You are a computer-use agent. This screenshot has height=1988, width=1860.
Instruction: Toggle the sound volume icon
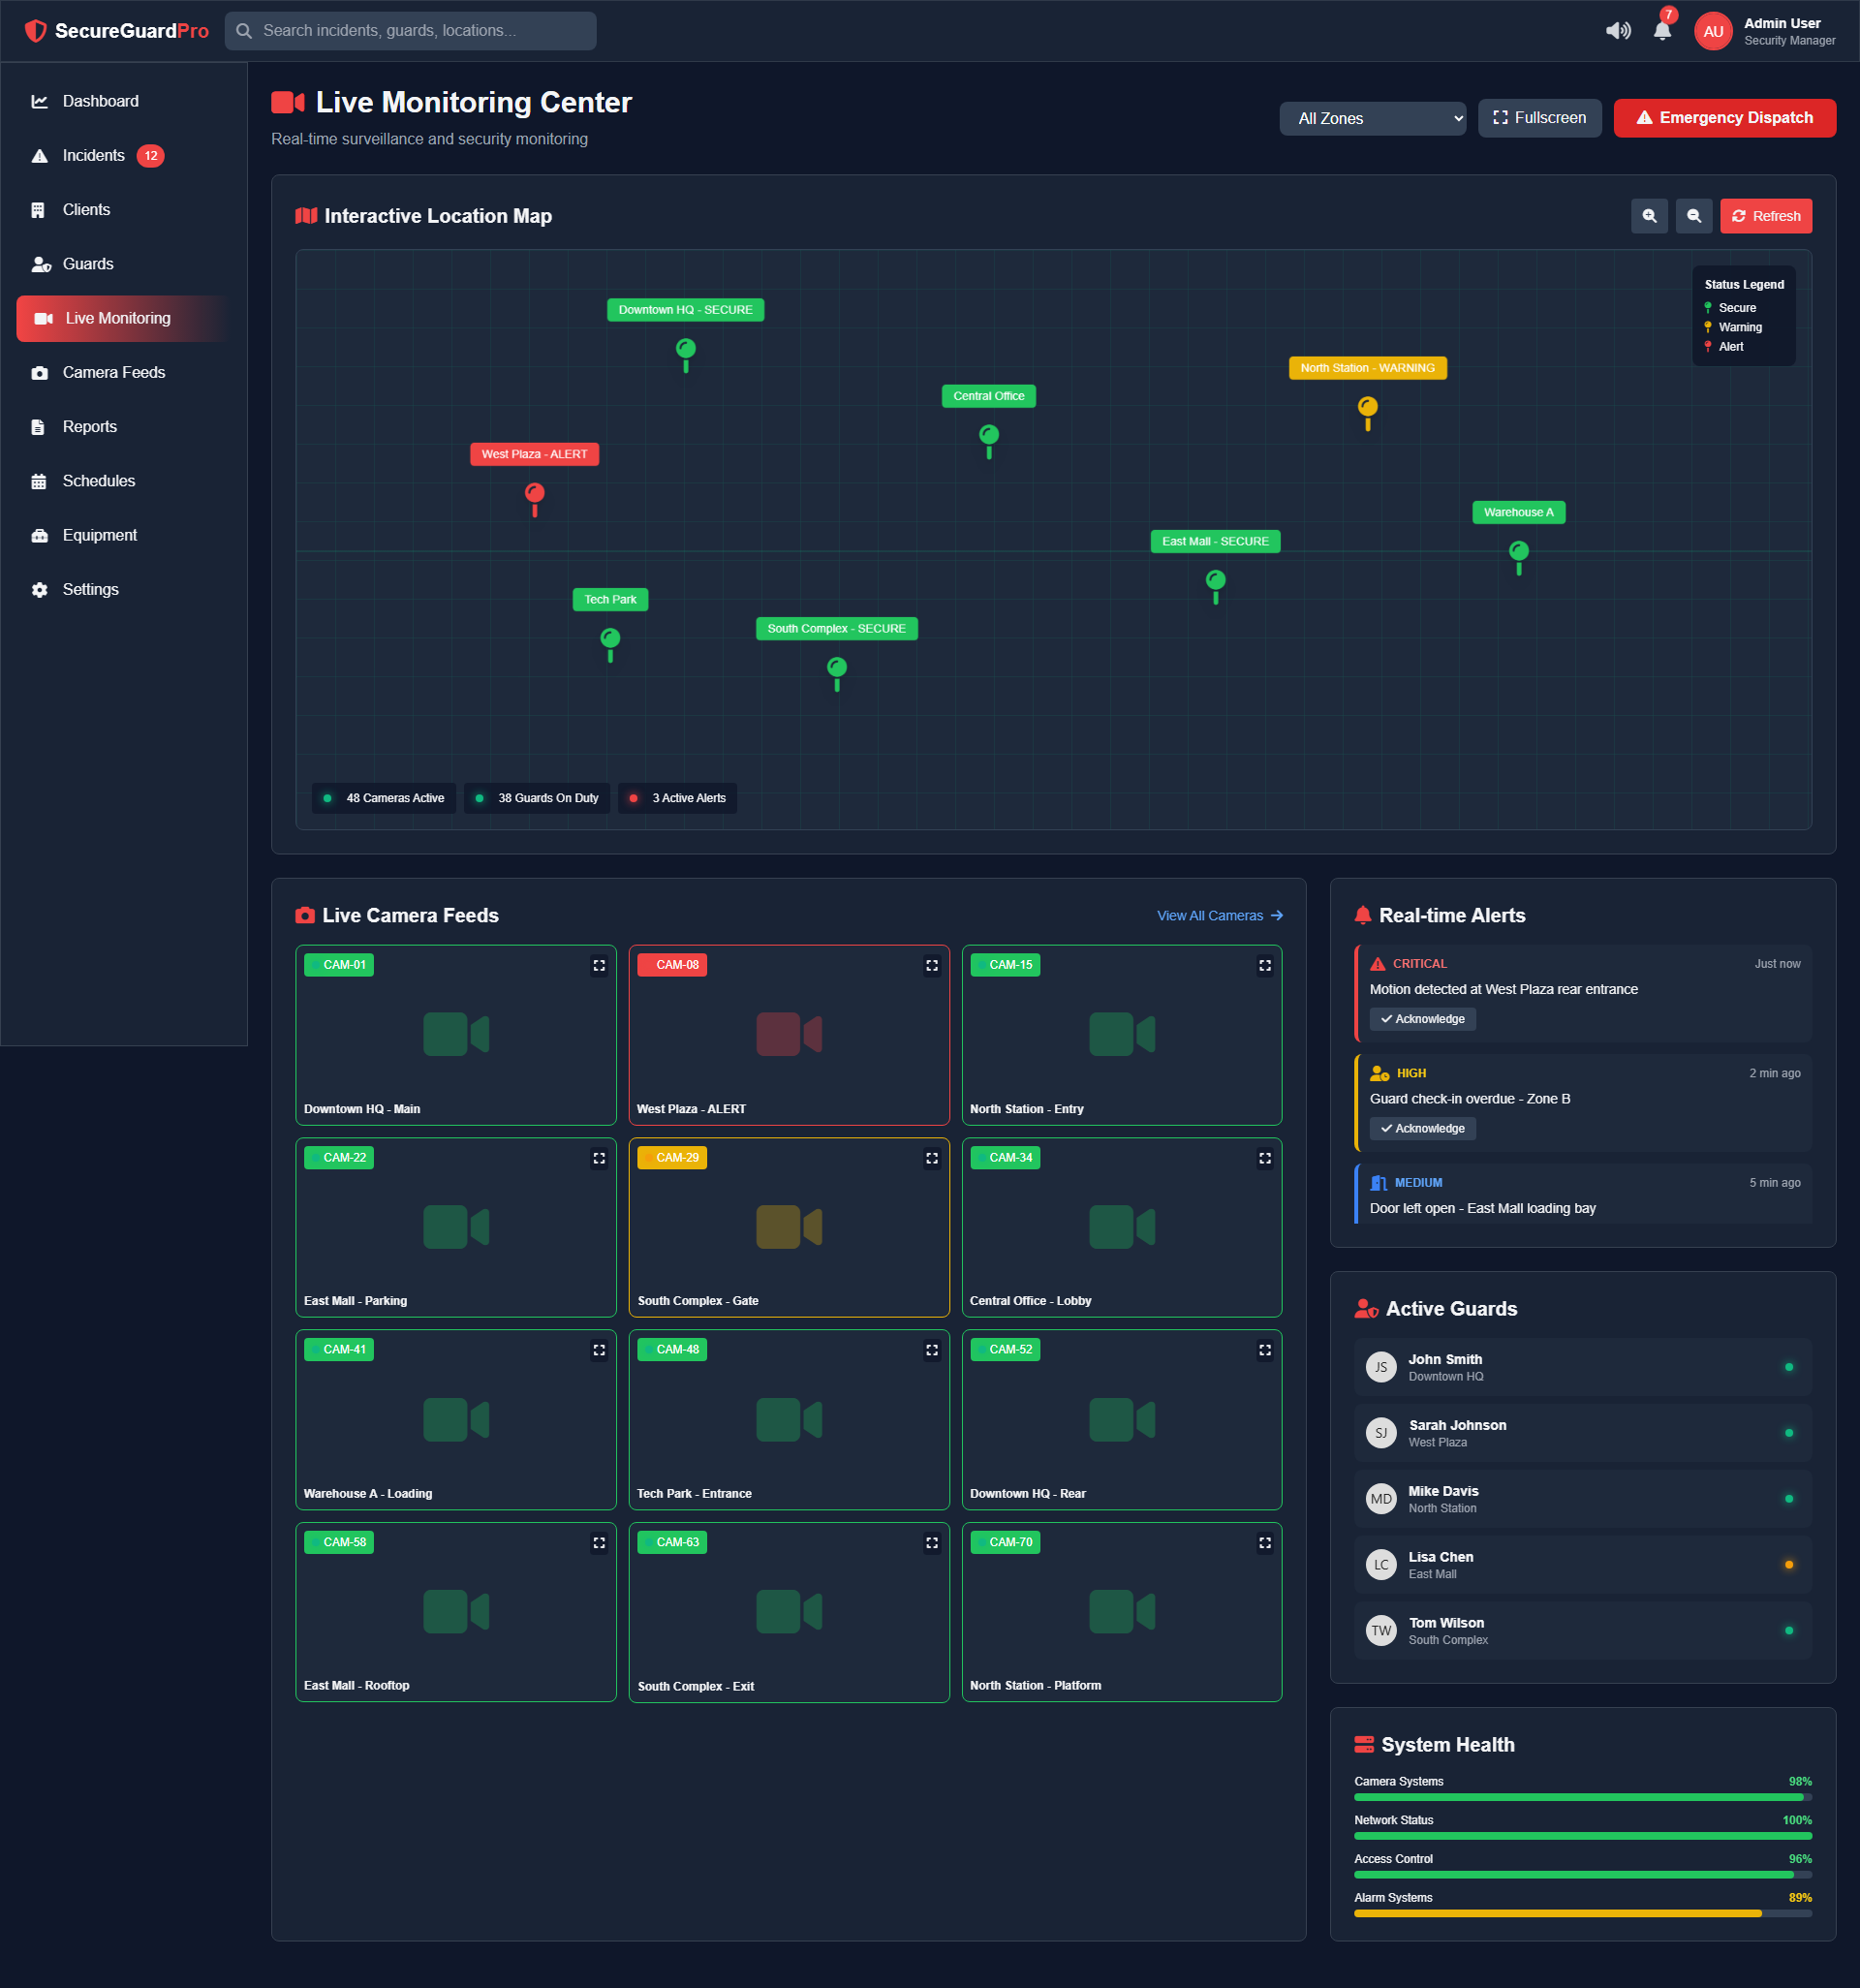coord(1617,31)
